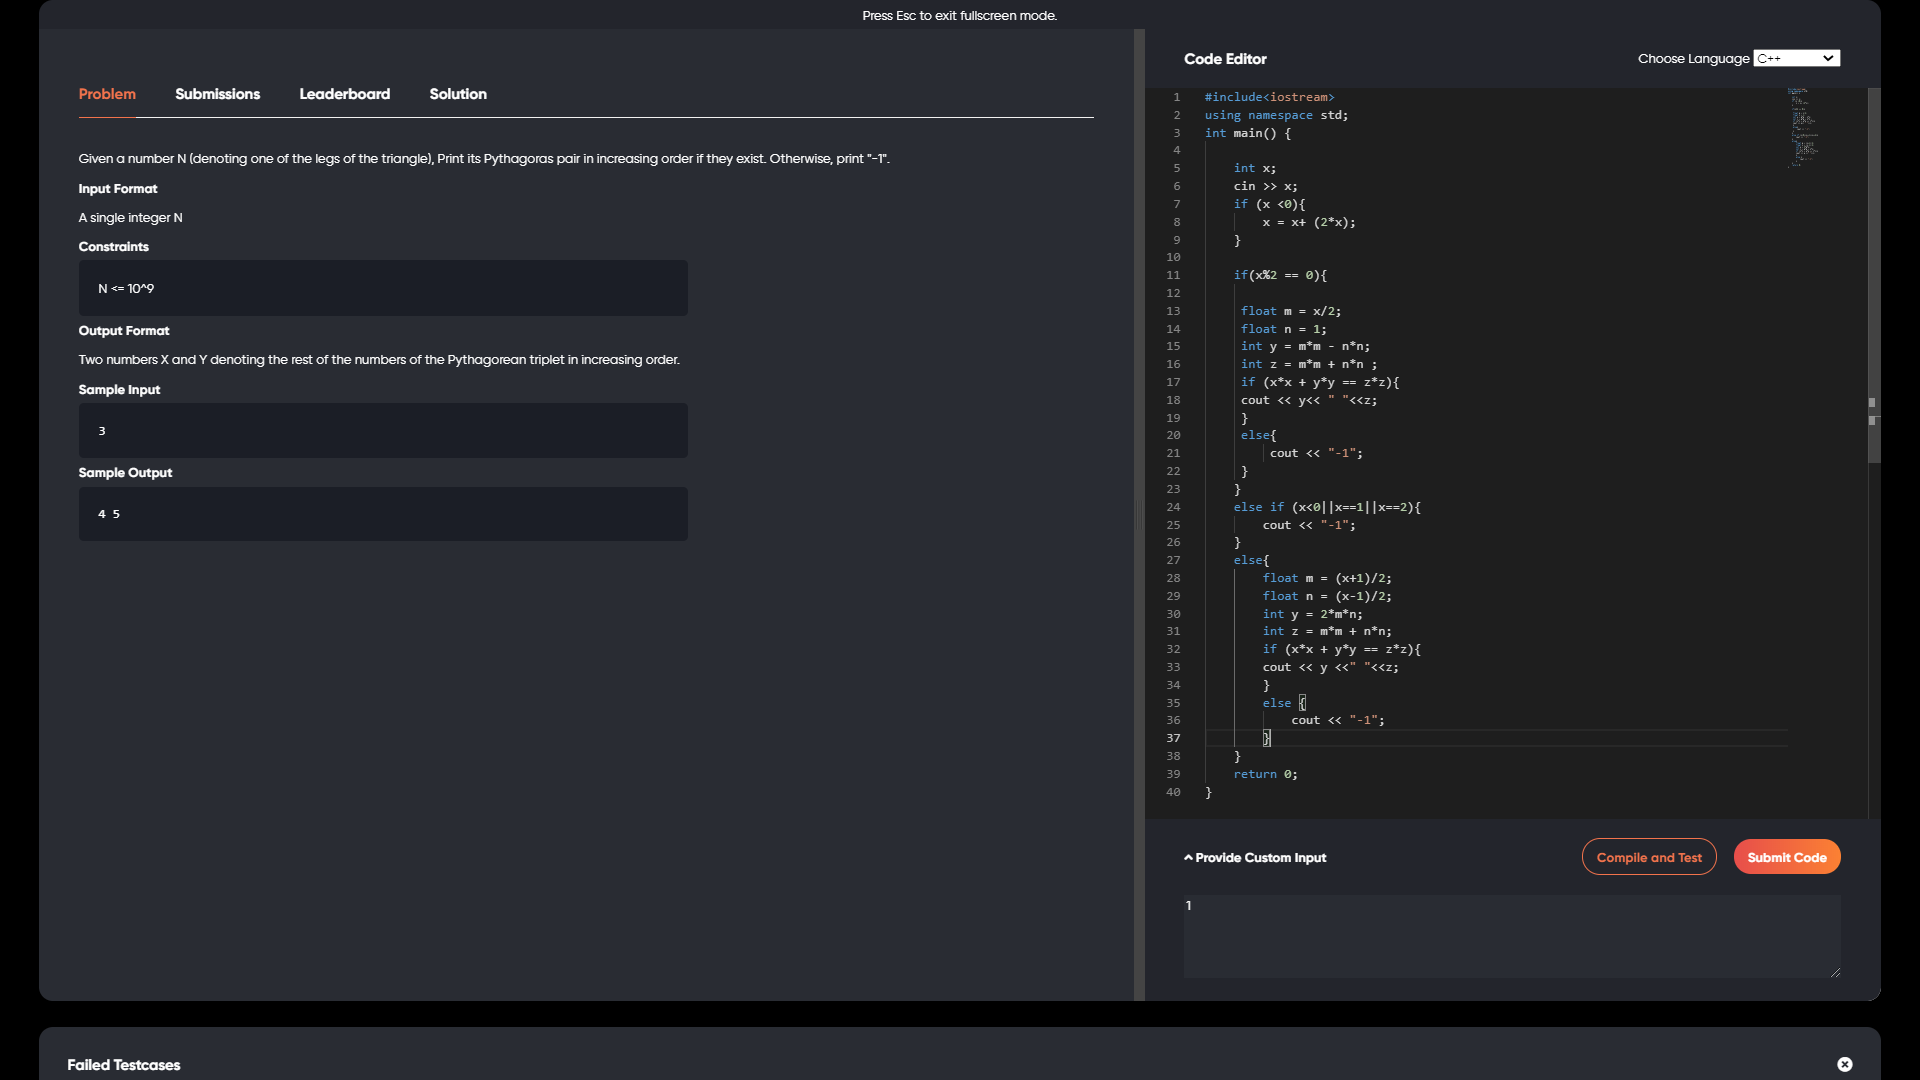Switch to the Submissions tab

point(217,94)
